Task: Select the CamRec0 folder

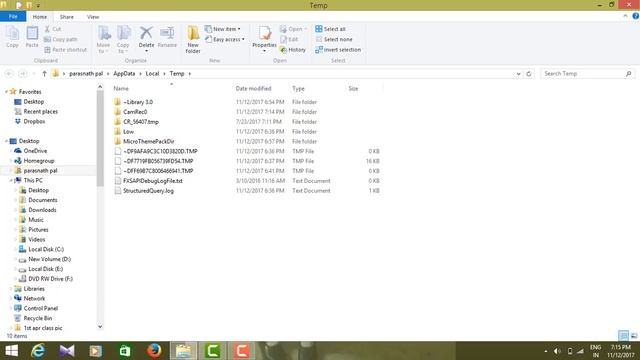Action: coord(135,112)
